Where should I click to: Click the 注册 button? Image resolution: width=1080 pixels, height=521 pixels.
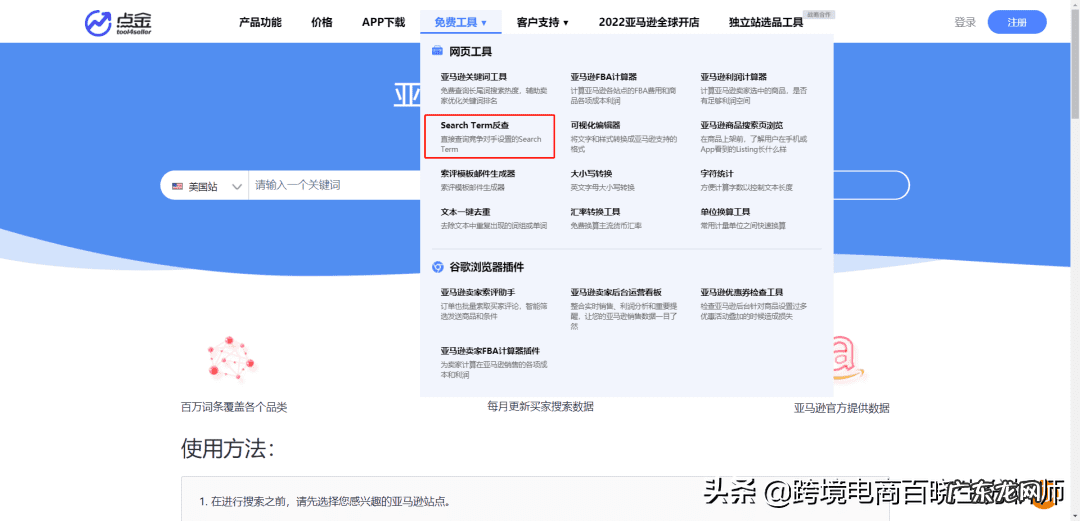point(1016,22)
